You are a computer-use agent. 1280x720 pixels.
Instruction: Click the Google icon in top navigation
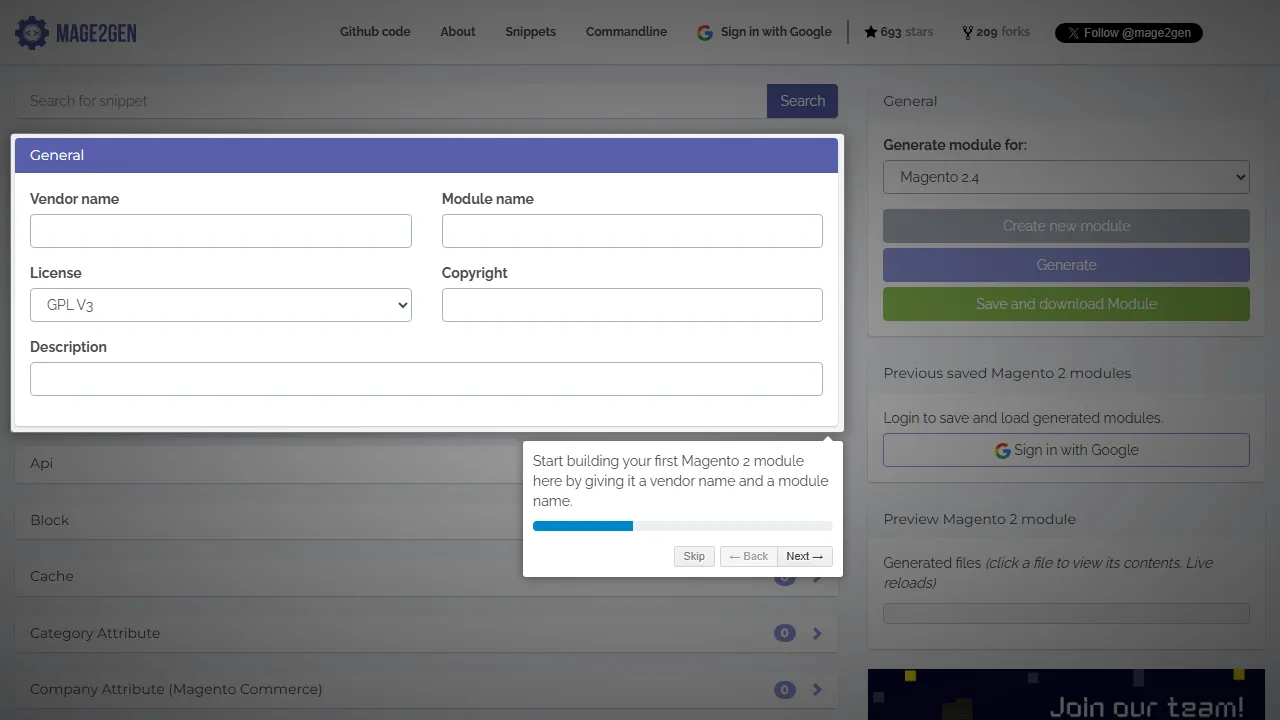pos(705,32)
